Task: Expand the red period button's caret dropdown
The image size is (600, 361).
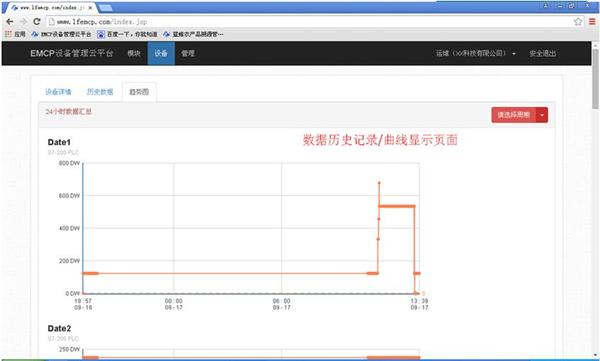Action: (542, 115)
